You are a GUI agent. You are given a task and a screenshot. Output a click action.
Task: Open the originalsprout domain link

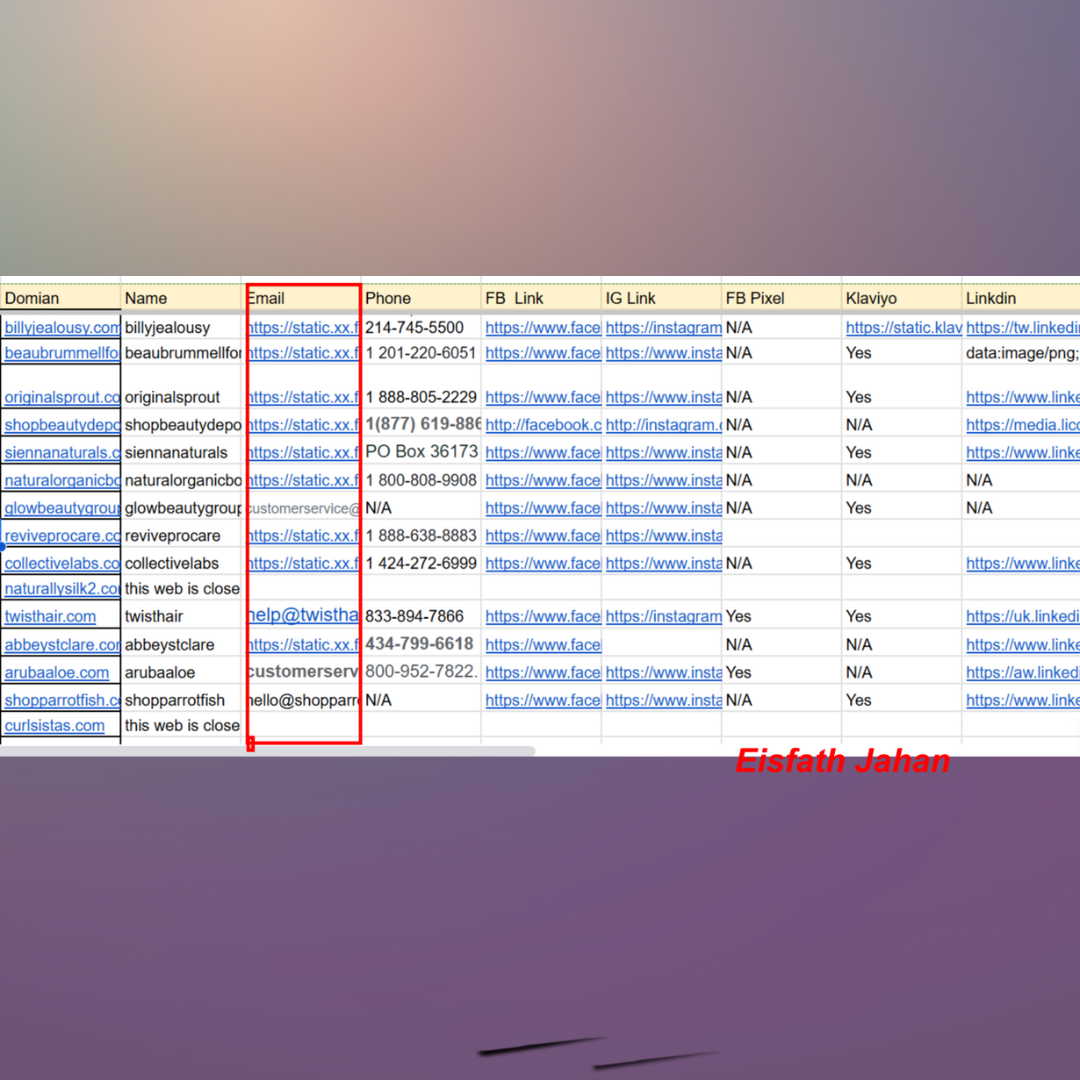tap(62, 397)
